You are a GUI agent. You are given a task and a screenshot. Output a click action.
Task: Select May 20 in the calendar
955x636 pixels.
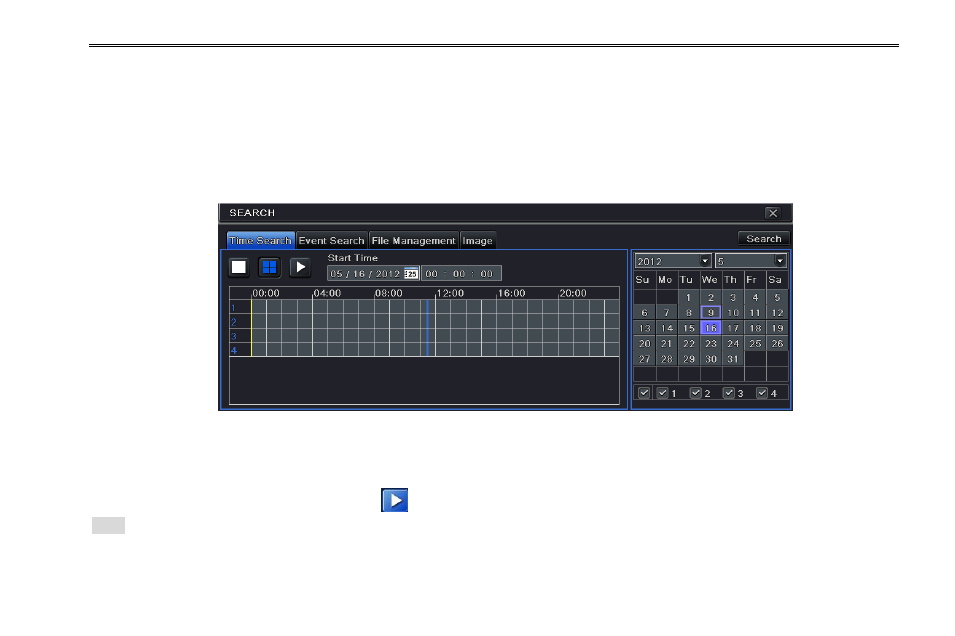(x=644, y=344)
